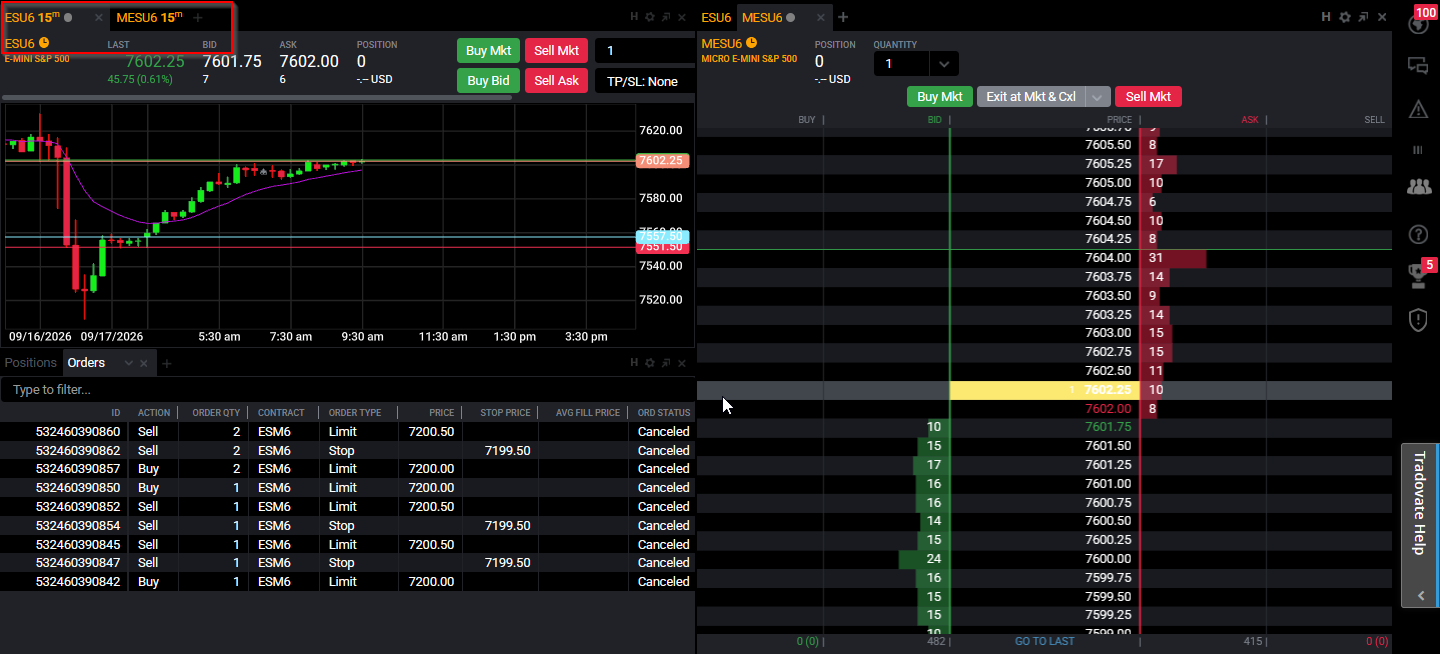Open the chat messages sidebar icon
Screen dimensions: 1440x654
(x=1417, y=66)
